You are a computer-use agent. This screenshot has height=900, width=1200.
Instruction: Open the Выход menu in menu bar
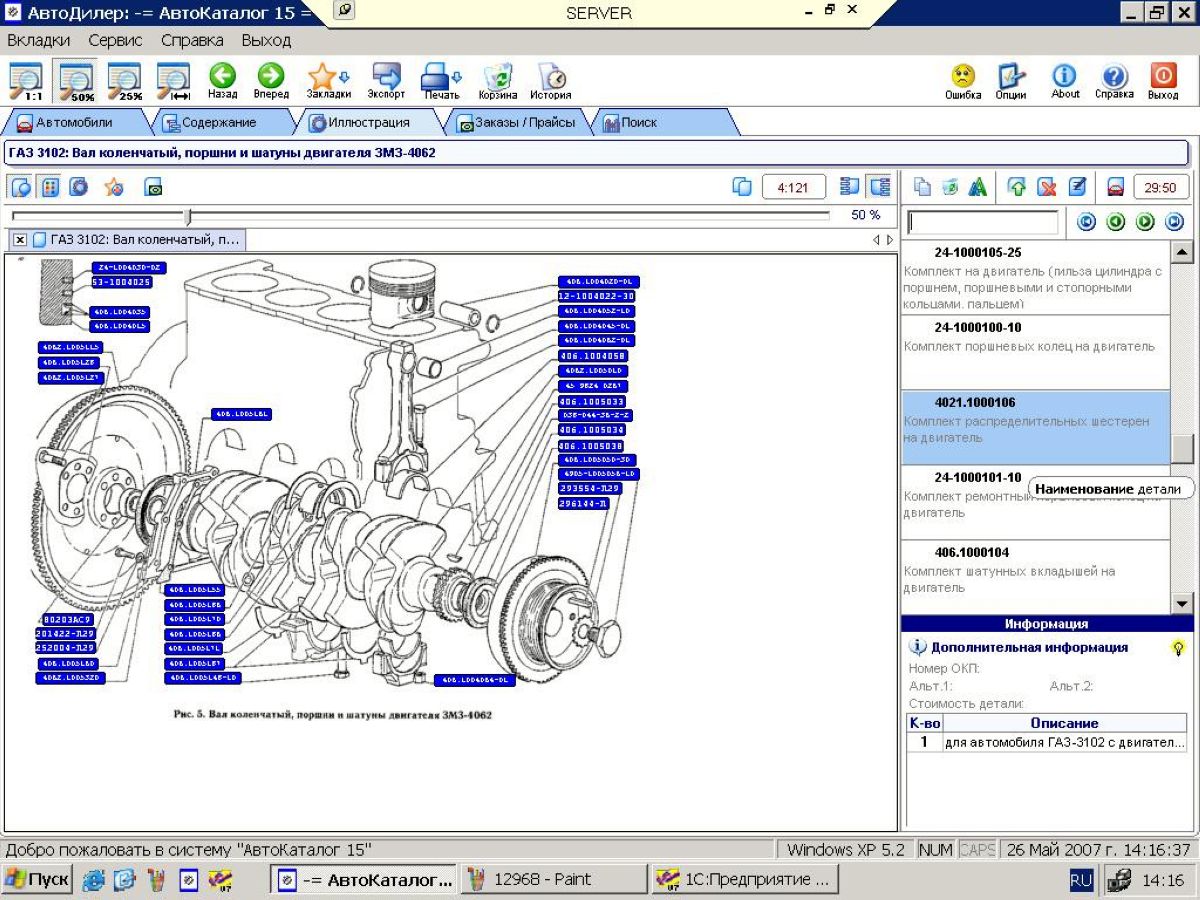[266, 41]
